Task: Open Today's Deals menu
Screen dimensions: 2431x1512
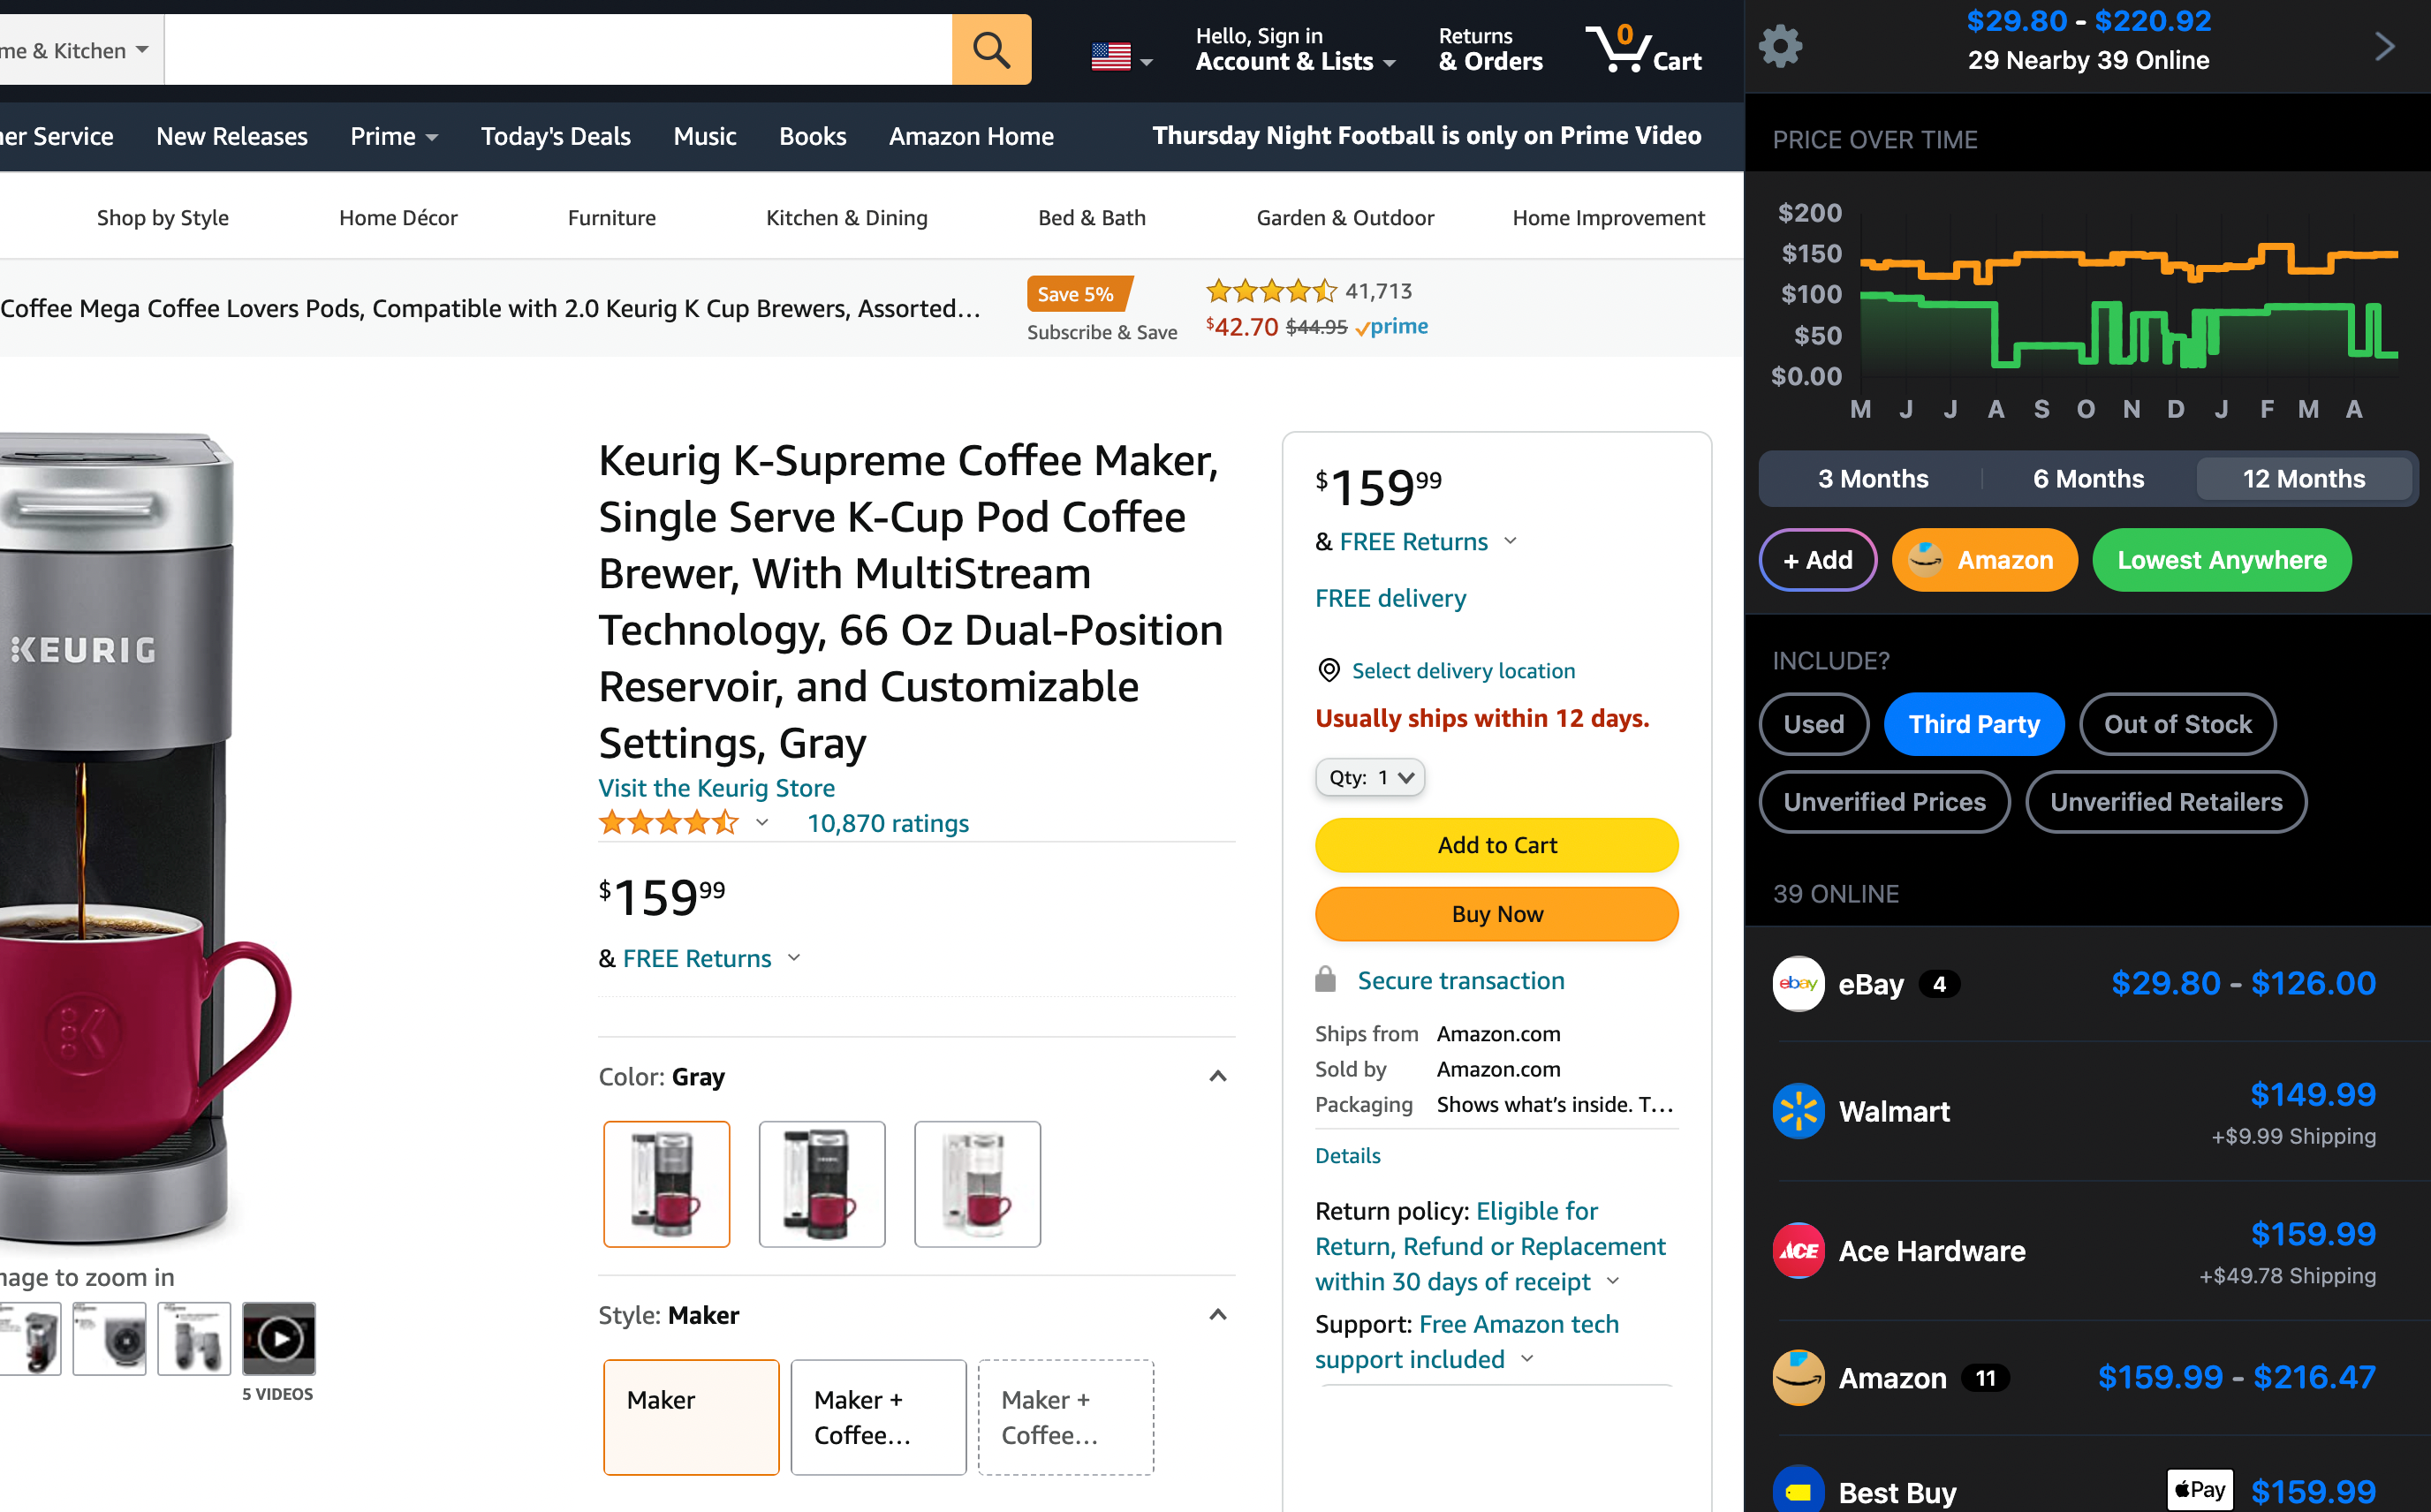Action: pyautogui.click(x=556, y=136)
